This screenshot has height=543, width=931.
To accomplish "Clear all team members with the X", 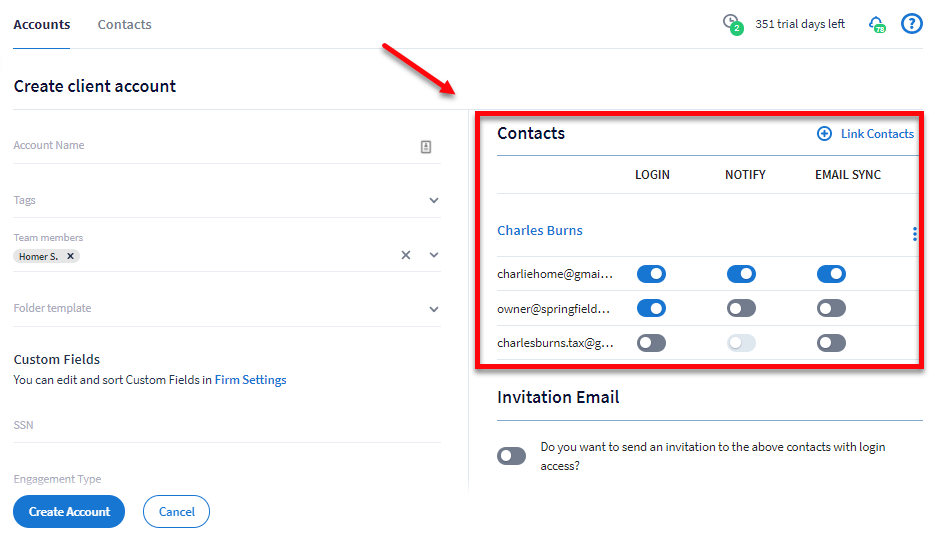I will (406, 255).
